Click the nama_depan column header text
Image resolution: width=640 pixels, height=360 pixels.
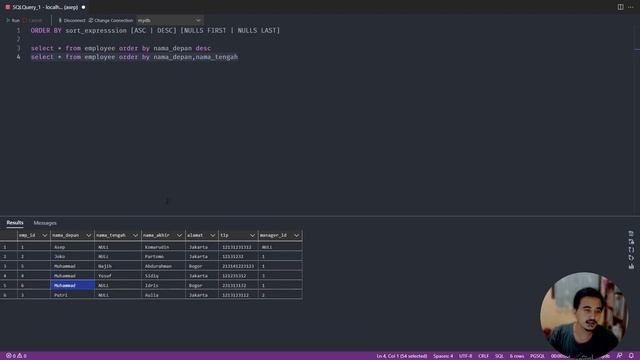coord(66,236)
